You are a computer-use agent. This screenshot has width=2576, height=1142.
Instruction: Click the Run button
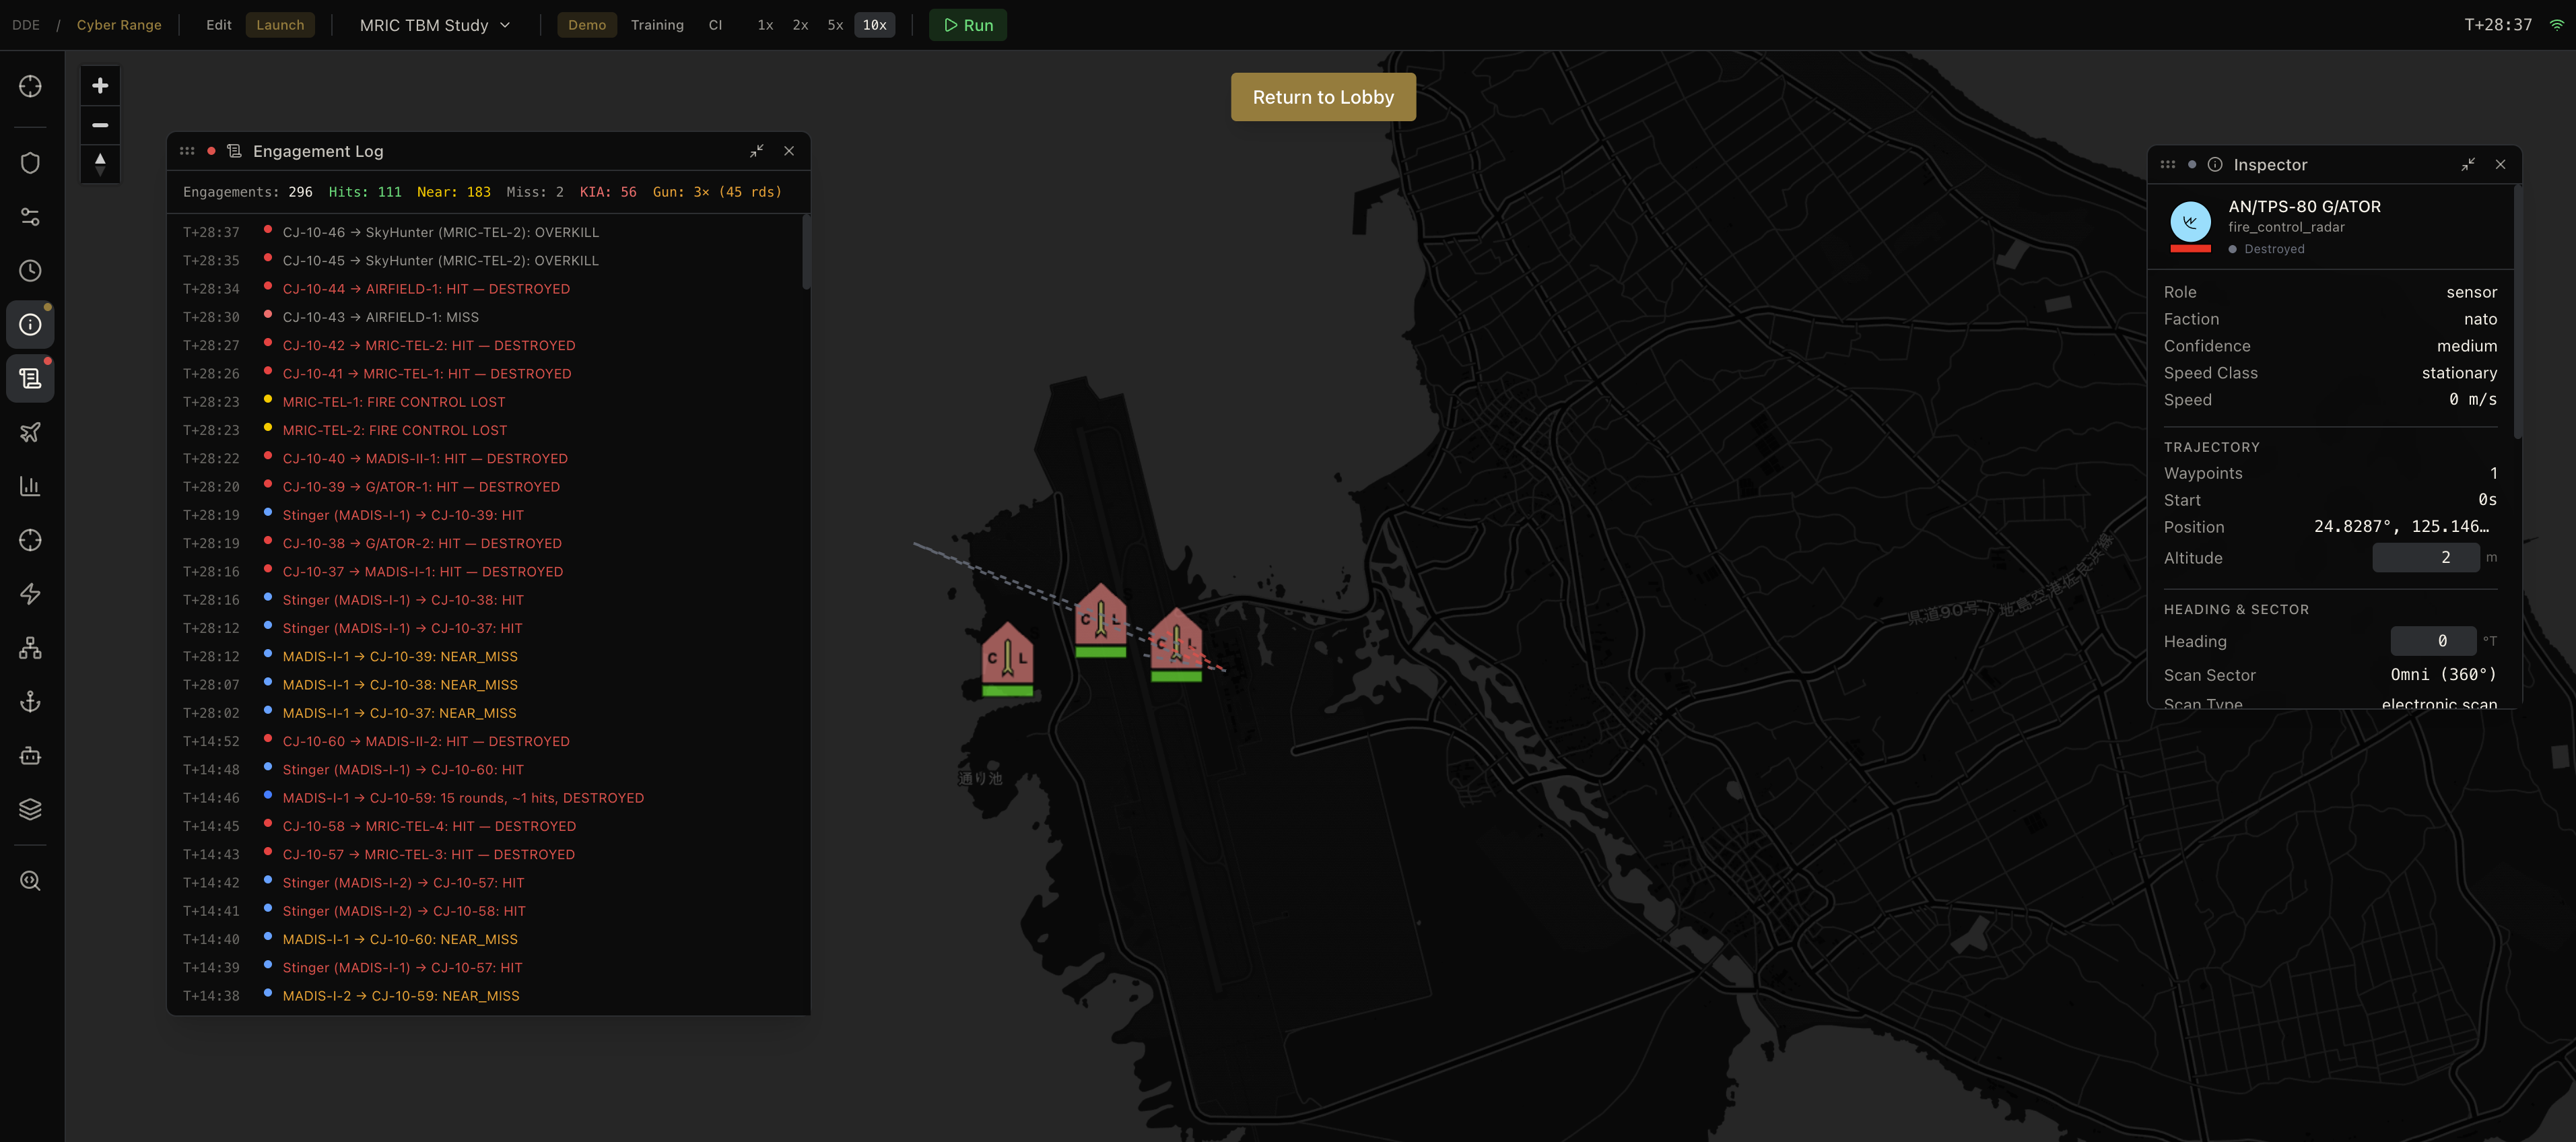coord(968,25)
